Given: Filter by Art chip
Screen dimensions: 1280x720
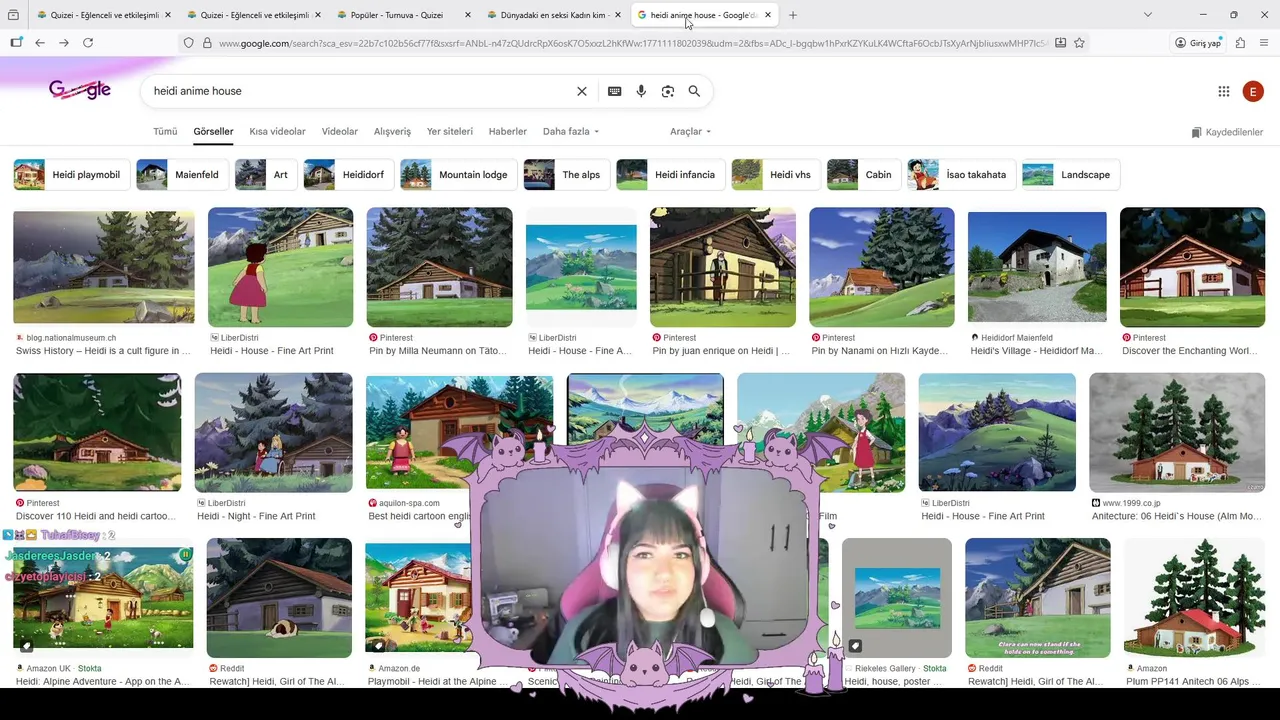Looking at the screenshot, I should [265, 174].
